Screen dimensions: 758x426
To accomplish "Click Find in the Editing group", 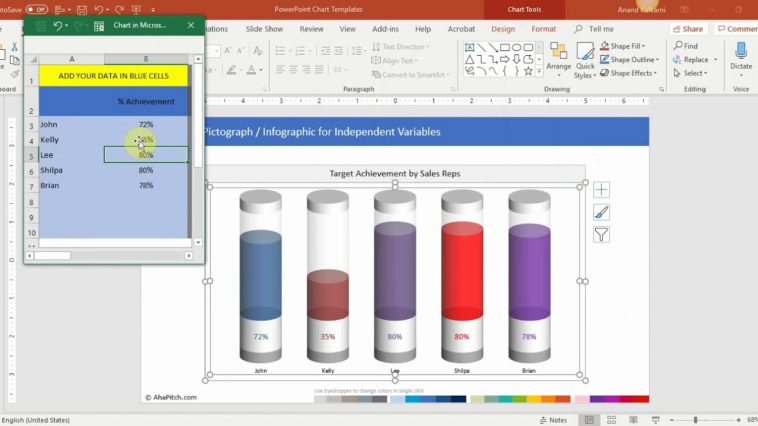I will point(685,46).
